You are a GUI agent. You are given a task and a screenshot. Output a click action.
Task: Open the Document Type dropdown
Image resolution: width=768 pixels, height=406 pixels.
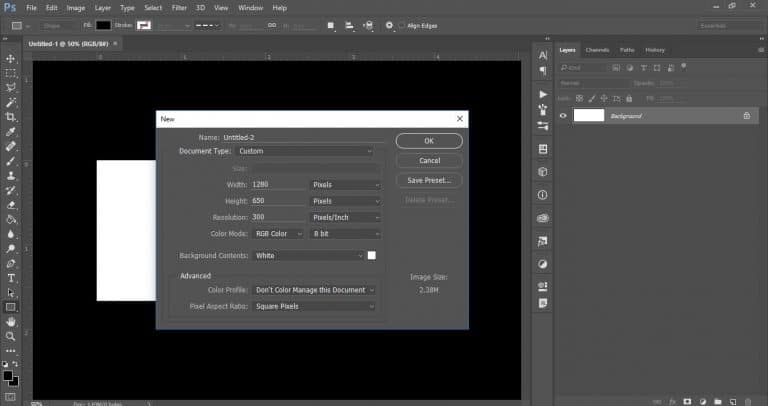click(305, 151)
